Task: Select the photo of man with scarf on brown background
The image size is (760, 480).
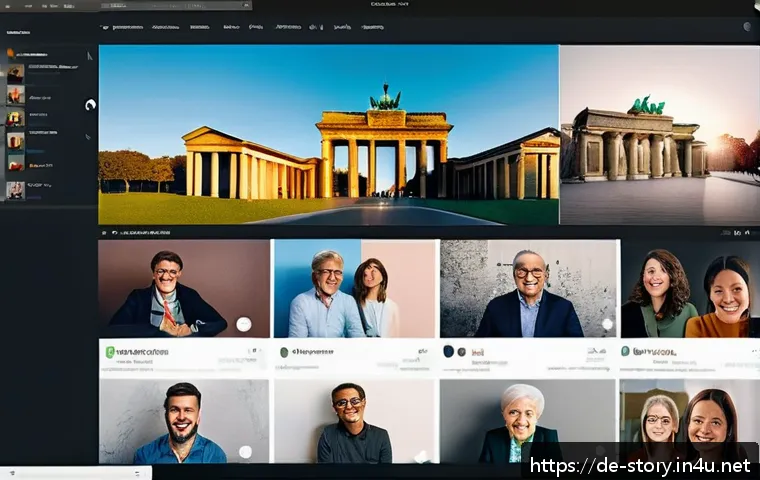Action: point(184,288)
